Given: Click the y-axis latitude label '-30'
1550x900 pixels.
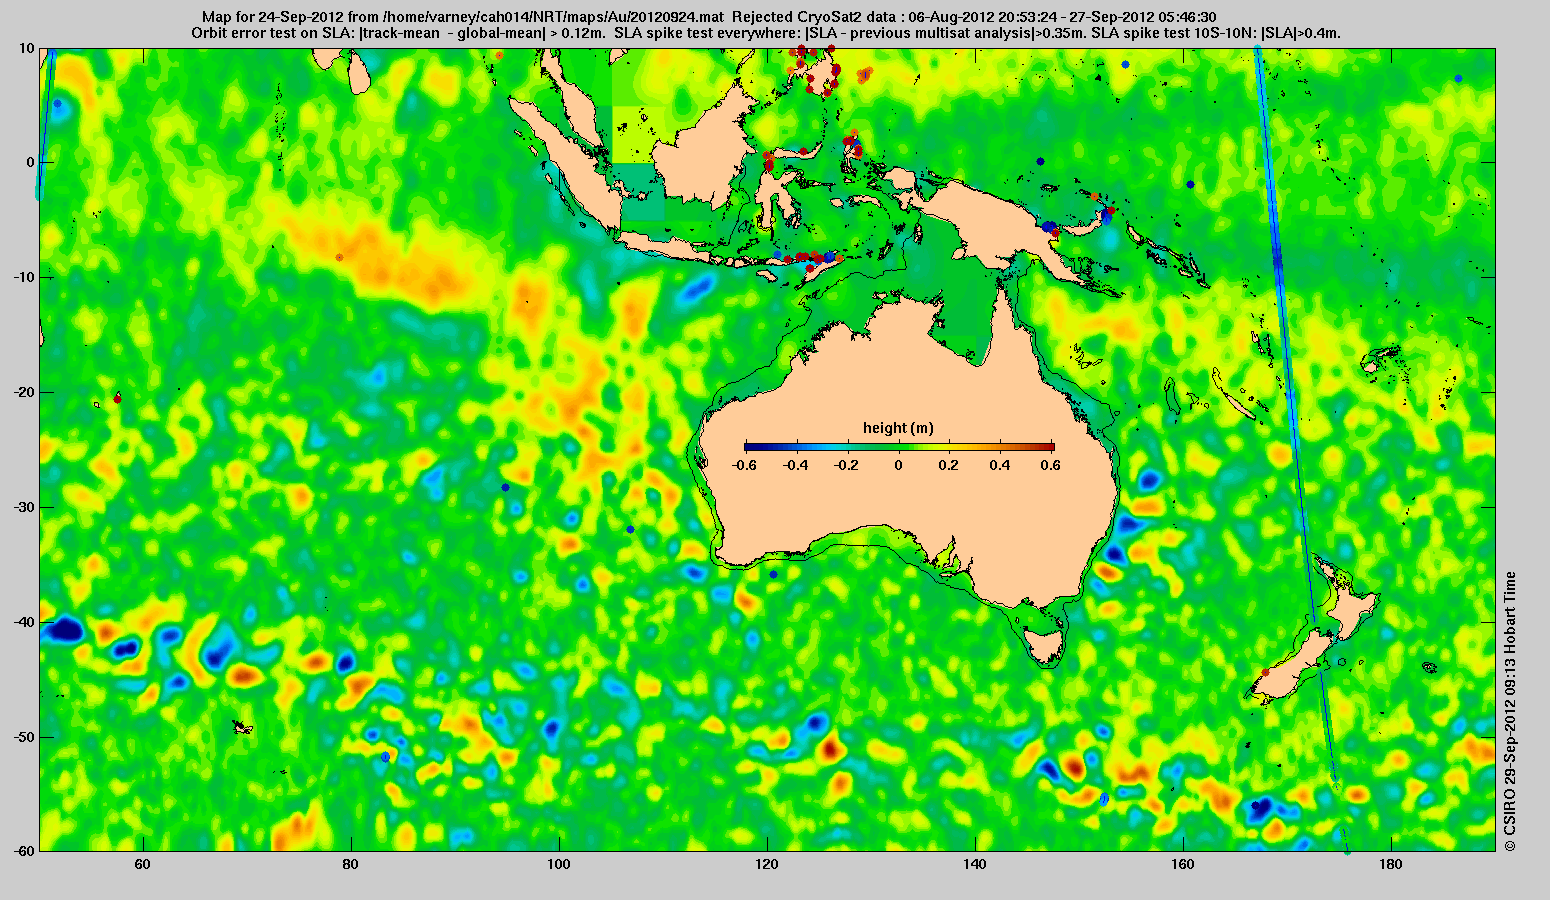Looking at the screenshot, I should tap(23, 507).
